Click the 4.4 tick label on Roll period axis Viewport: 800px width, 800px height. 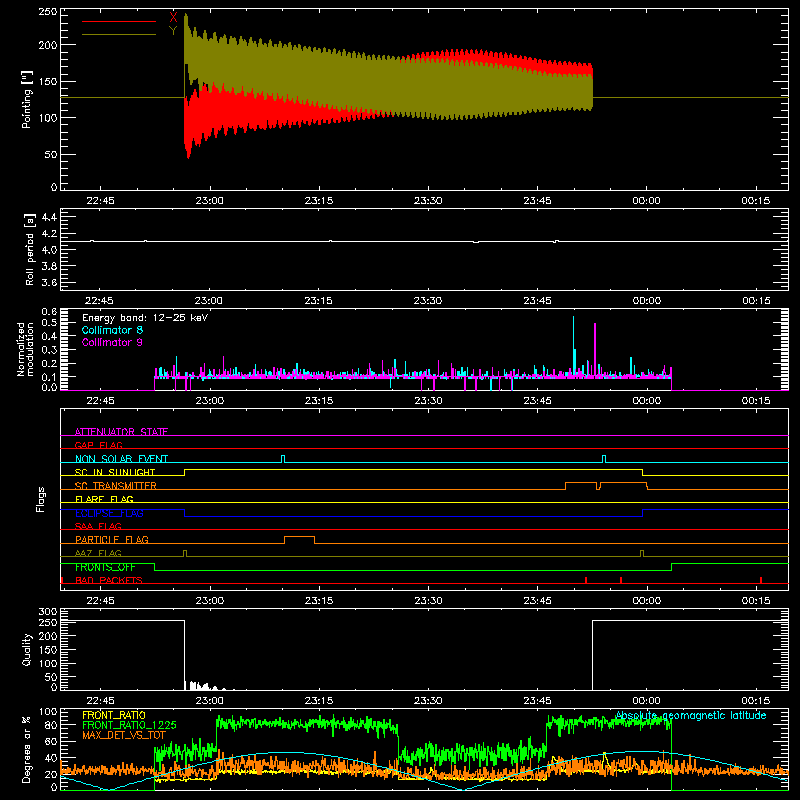[49, 217]
